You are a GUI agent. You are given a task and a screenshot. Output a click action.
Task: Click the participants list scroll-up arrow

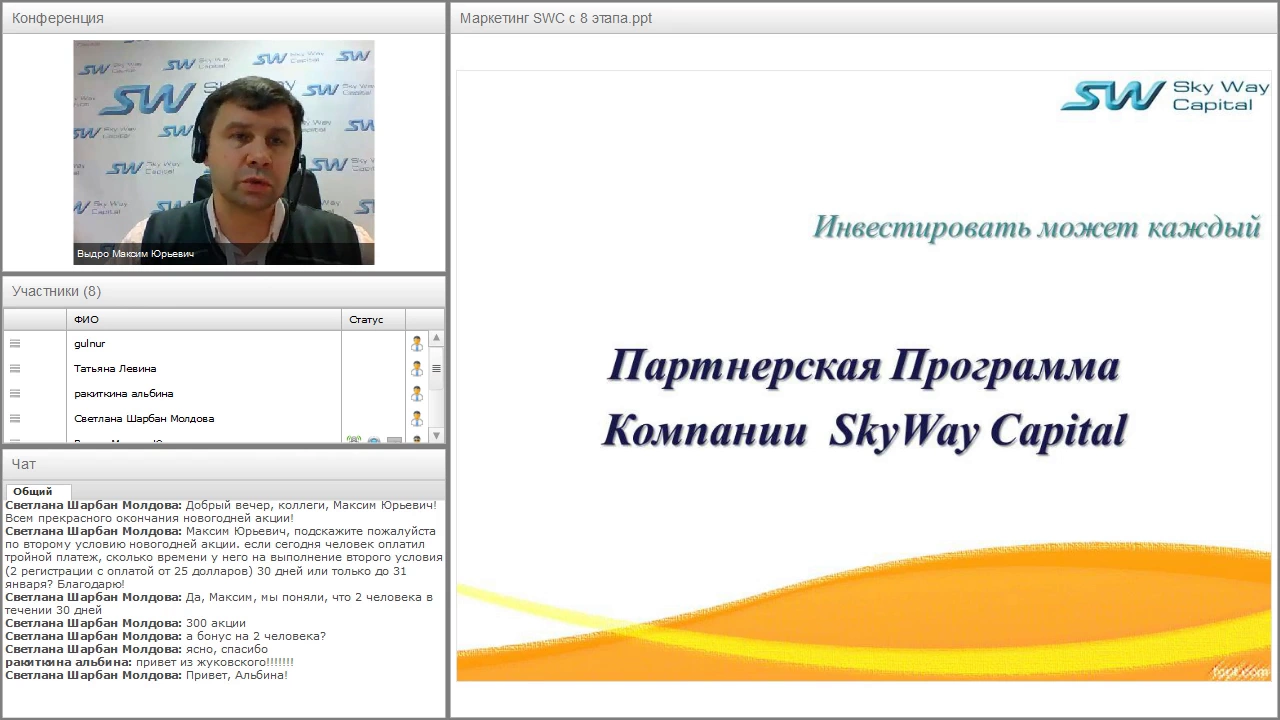click(x=436, y=338)
